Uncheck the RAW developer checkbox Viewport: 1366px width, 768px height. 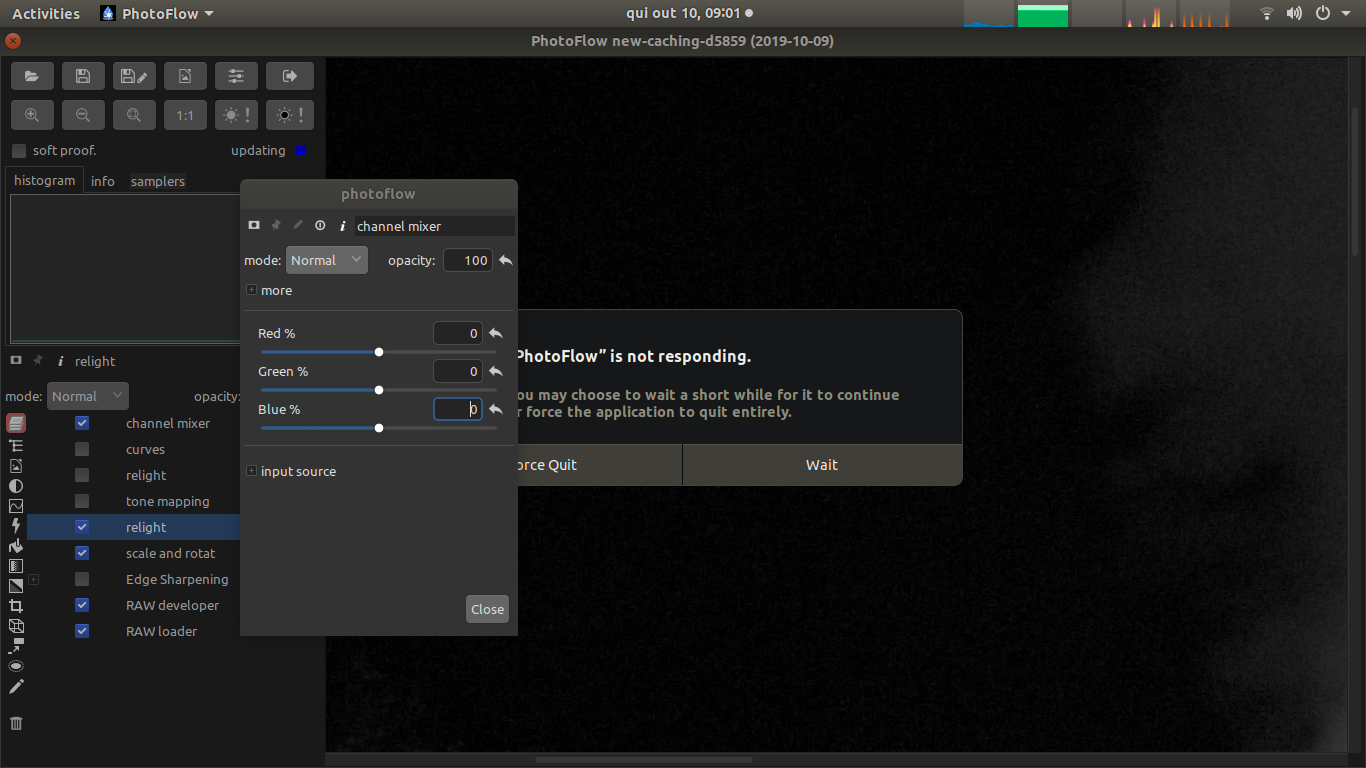click(x=82, y=605)
